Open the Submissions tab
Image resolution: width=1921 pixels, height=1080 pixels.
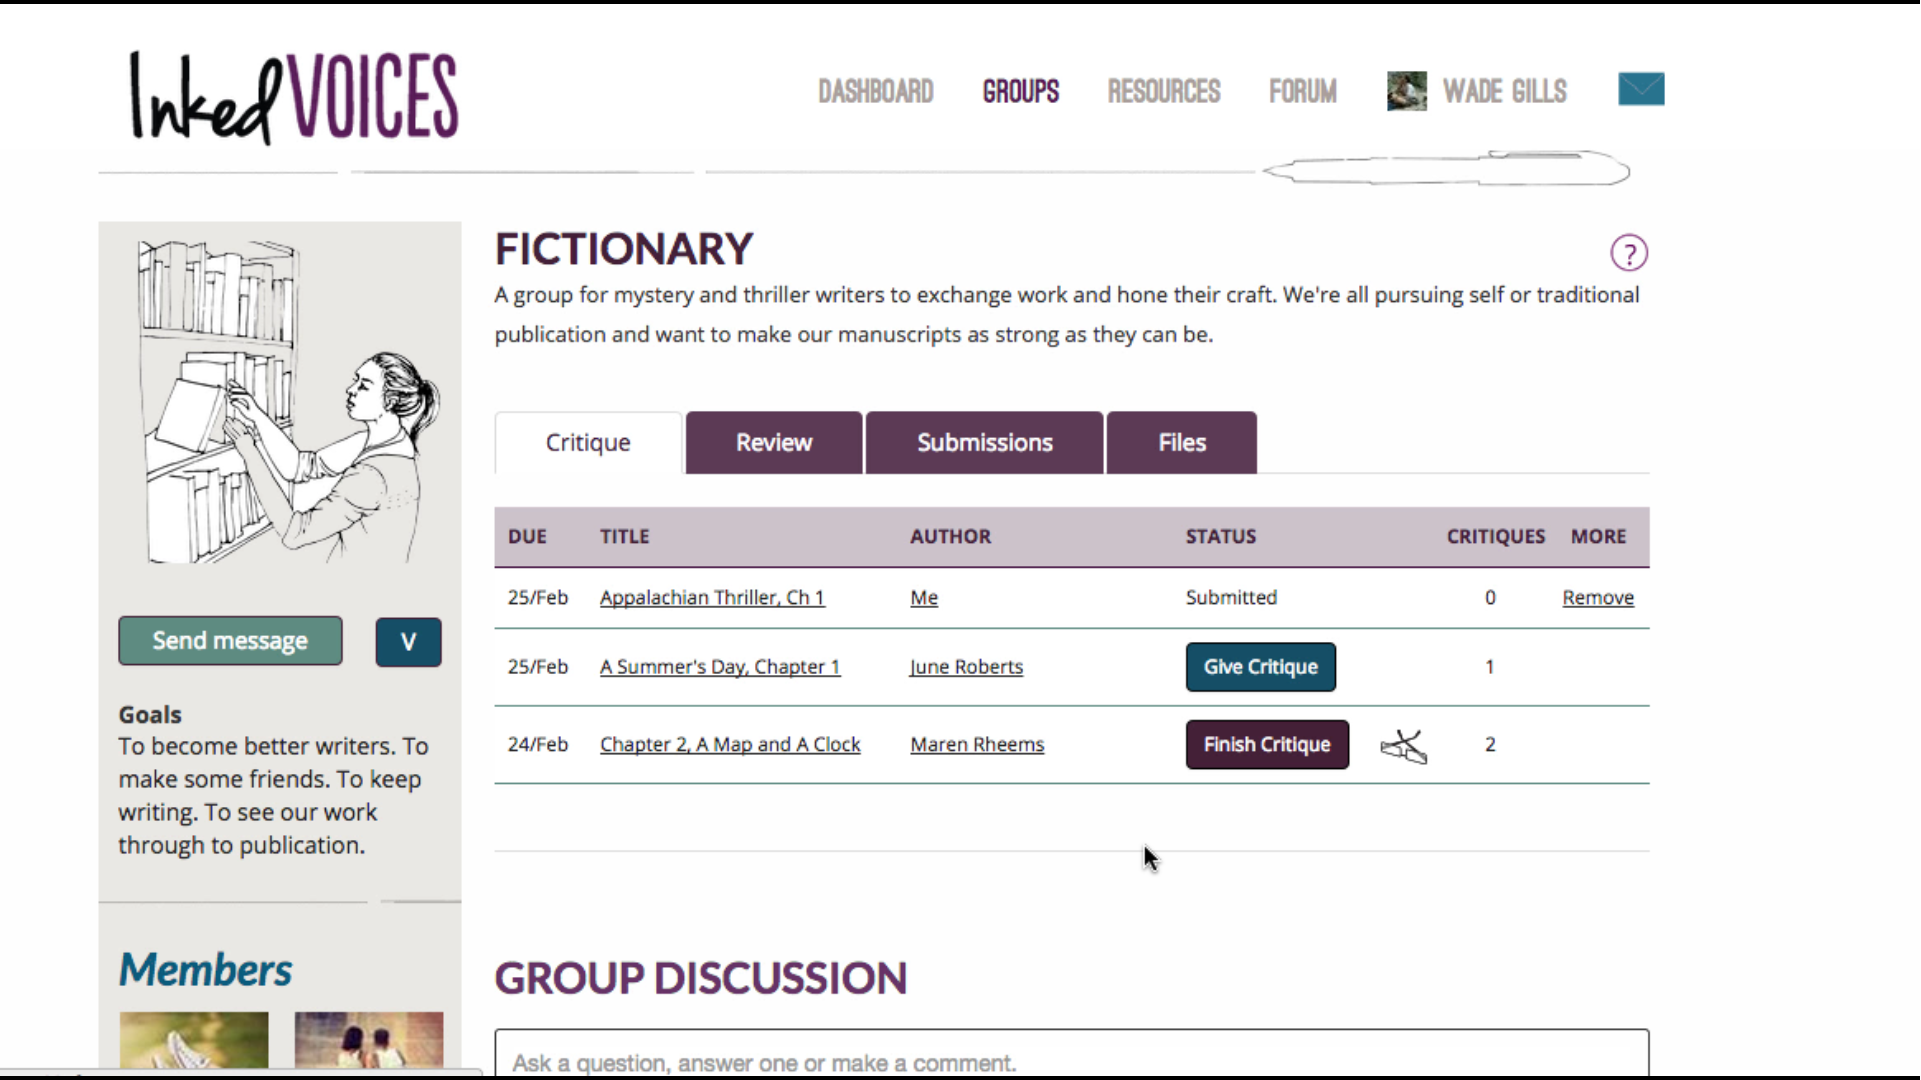984,443
